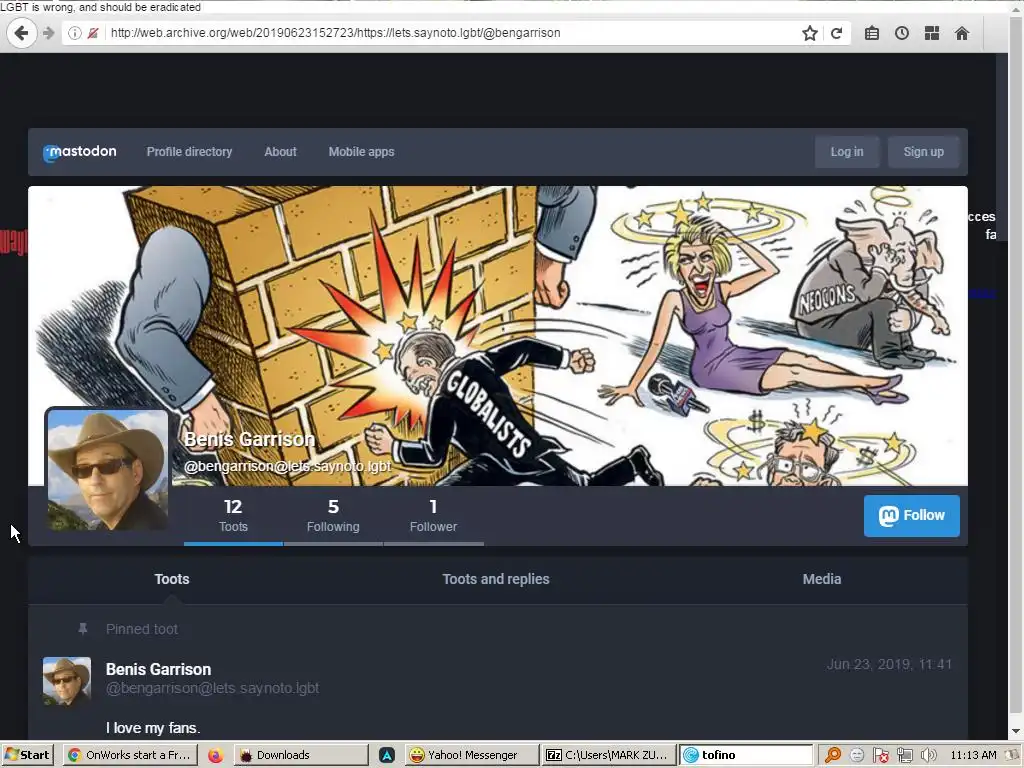Open the 11:13 AM taskbar clock
This screenshot has width=1024, height=768.
coord(973,756)
